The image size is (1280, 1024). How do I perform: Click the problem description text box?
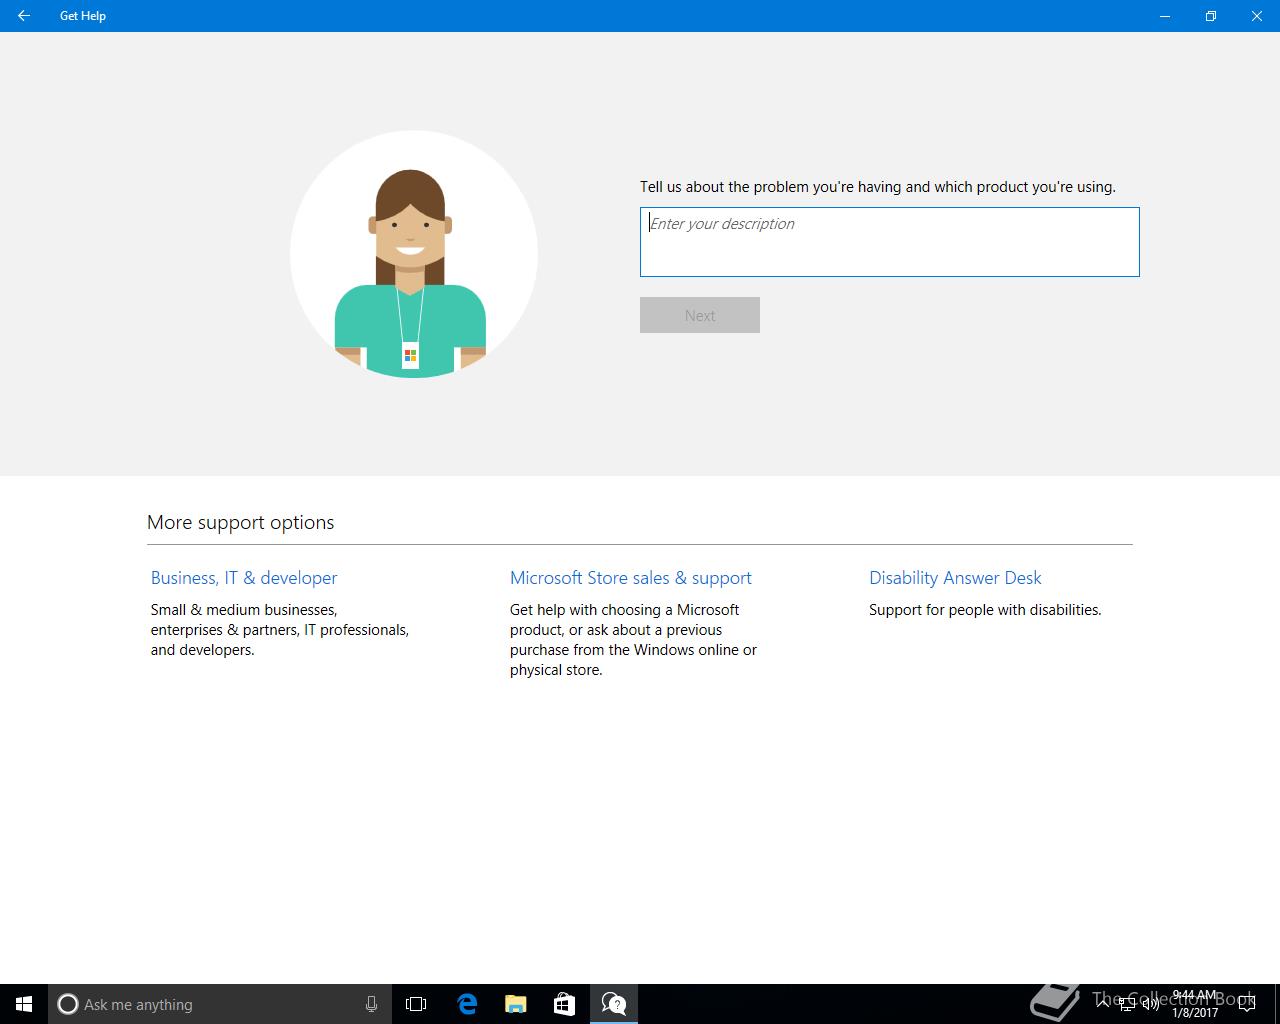point(889,242)
